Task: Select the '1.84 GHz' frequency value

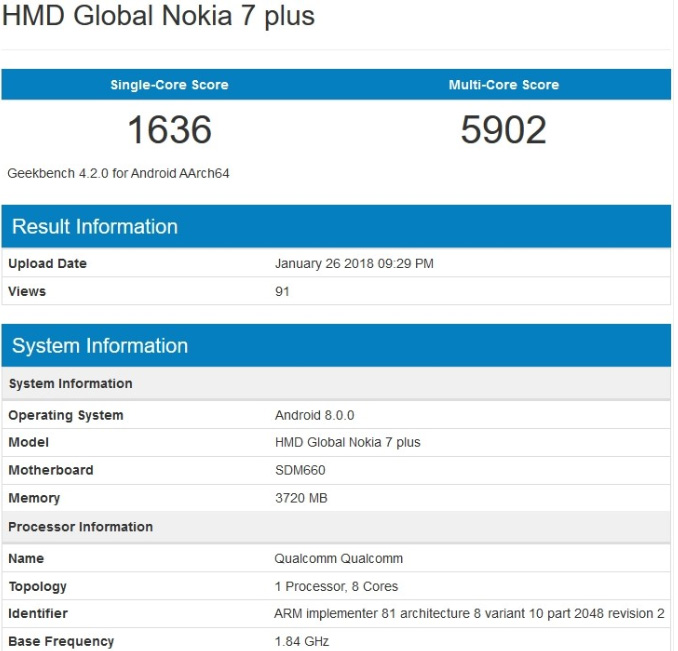Action: point(302,641)
